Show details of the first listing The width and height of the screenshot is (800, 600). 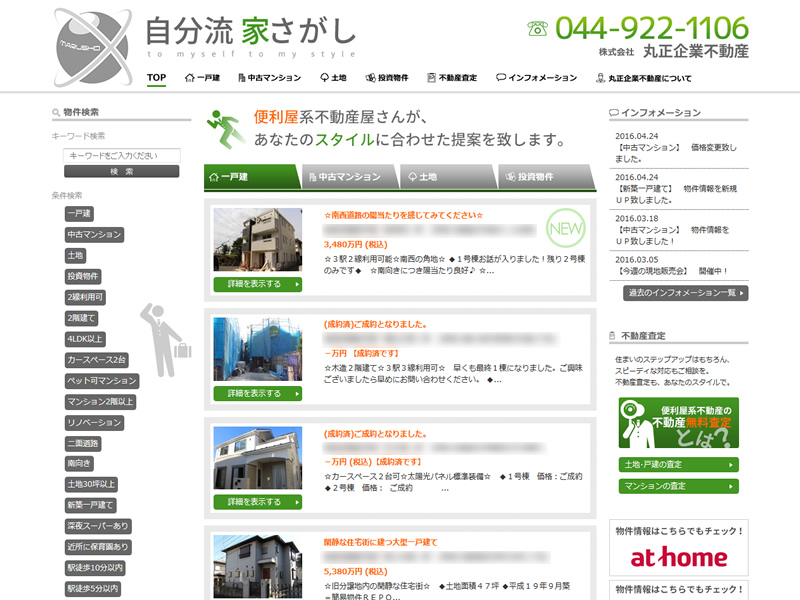pyautogui.click(x=257, y=284)
